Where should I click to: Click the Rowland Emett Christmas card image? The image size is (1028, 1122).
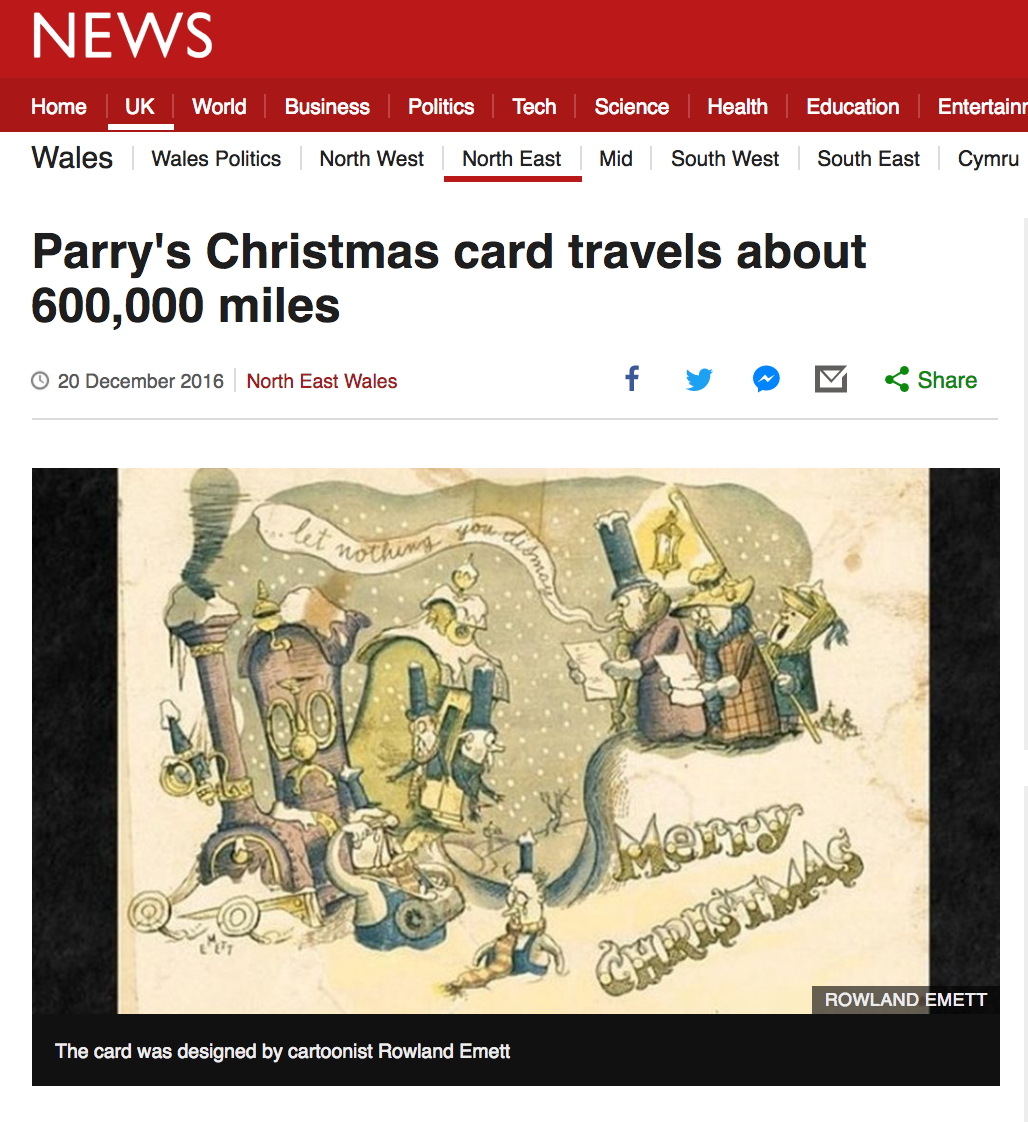[516, 740]
